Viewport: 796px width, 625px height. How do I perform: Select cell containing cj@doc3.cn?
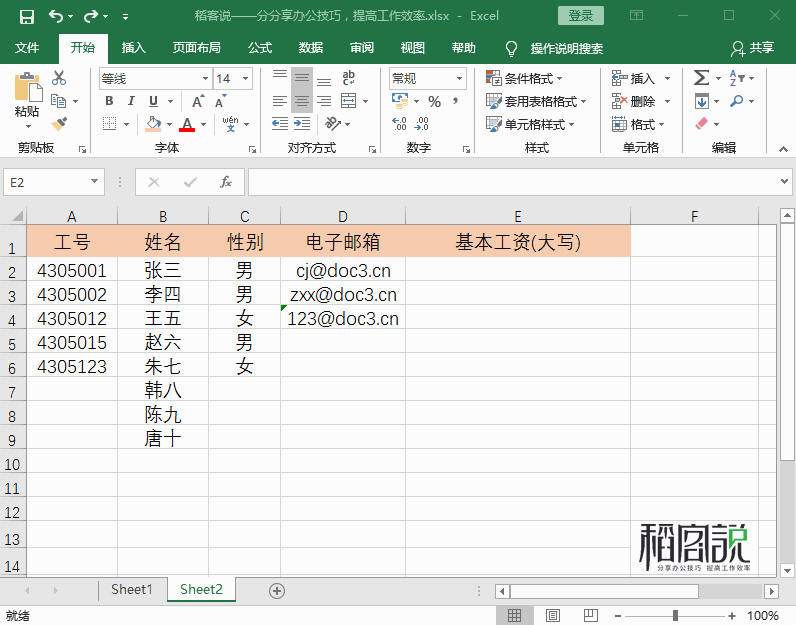point(343,270)
